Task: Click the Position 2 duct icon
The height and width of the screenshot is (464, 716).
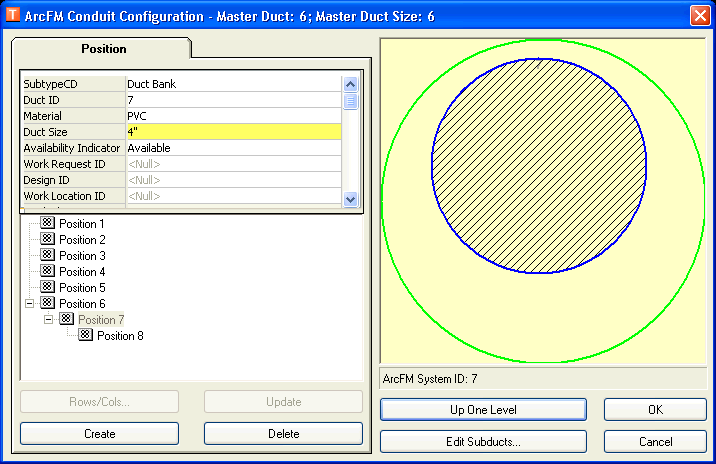Action: tap(47, 239)
